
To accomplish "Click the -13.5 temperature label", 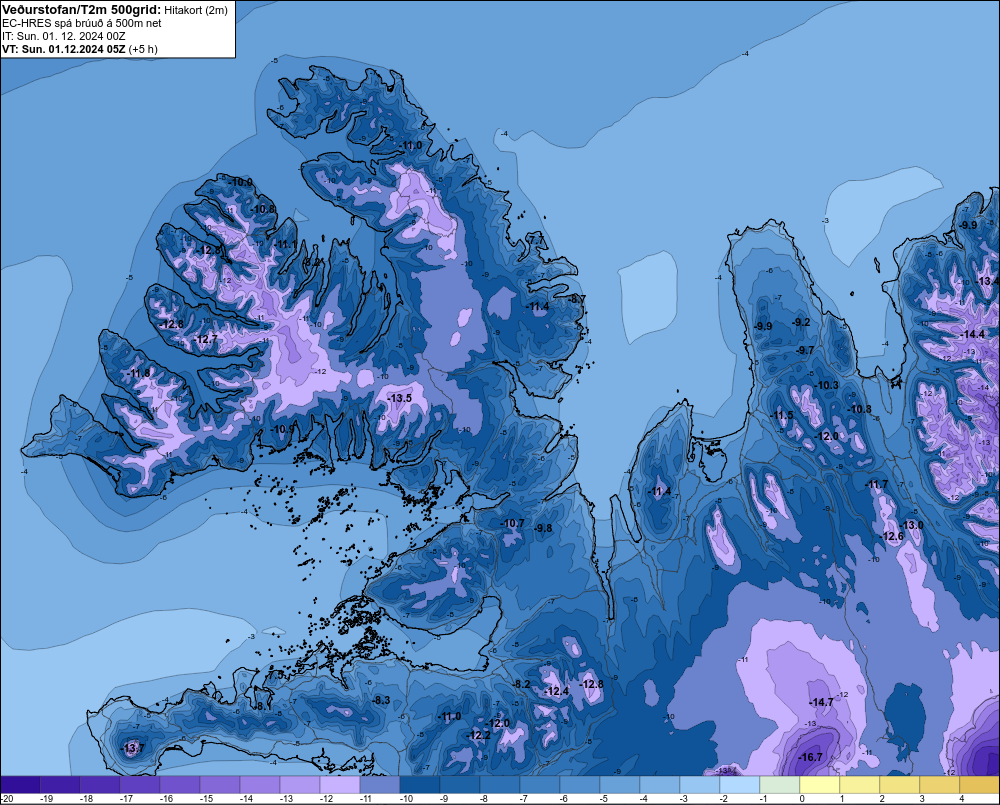I will point(400,398).
